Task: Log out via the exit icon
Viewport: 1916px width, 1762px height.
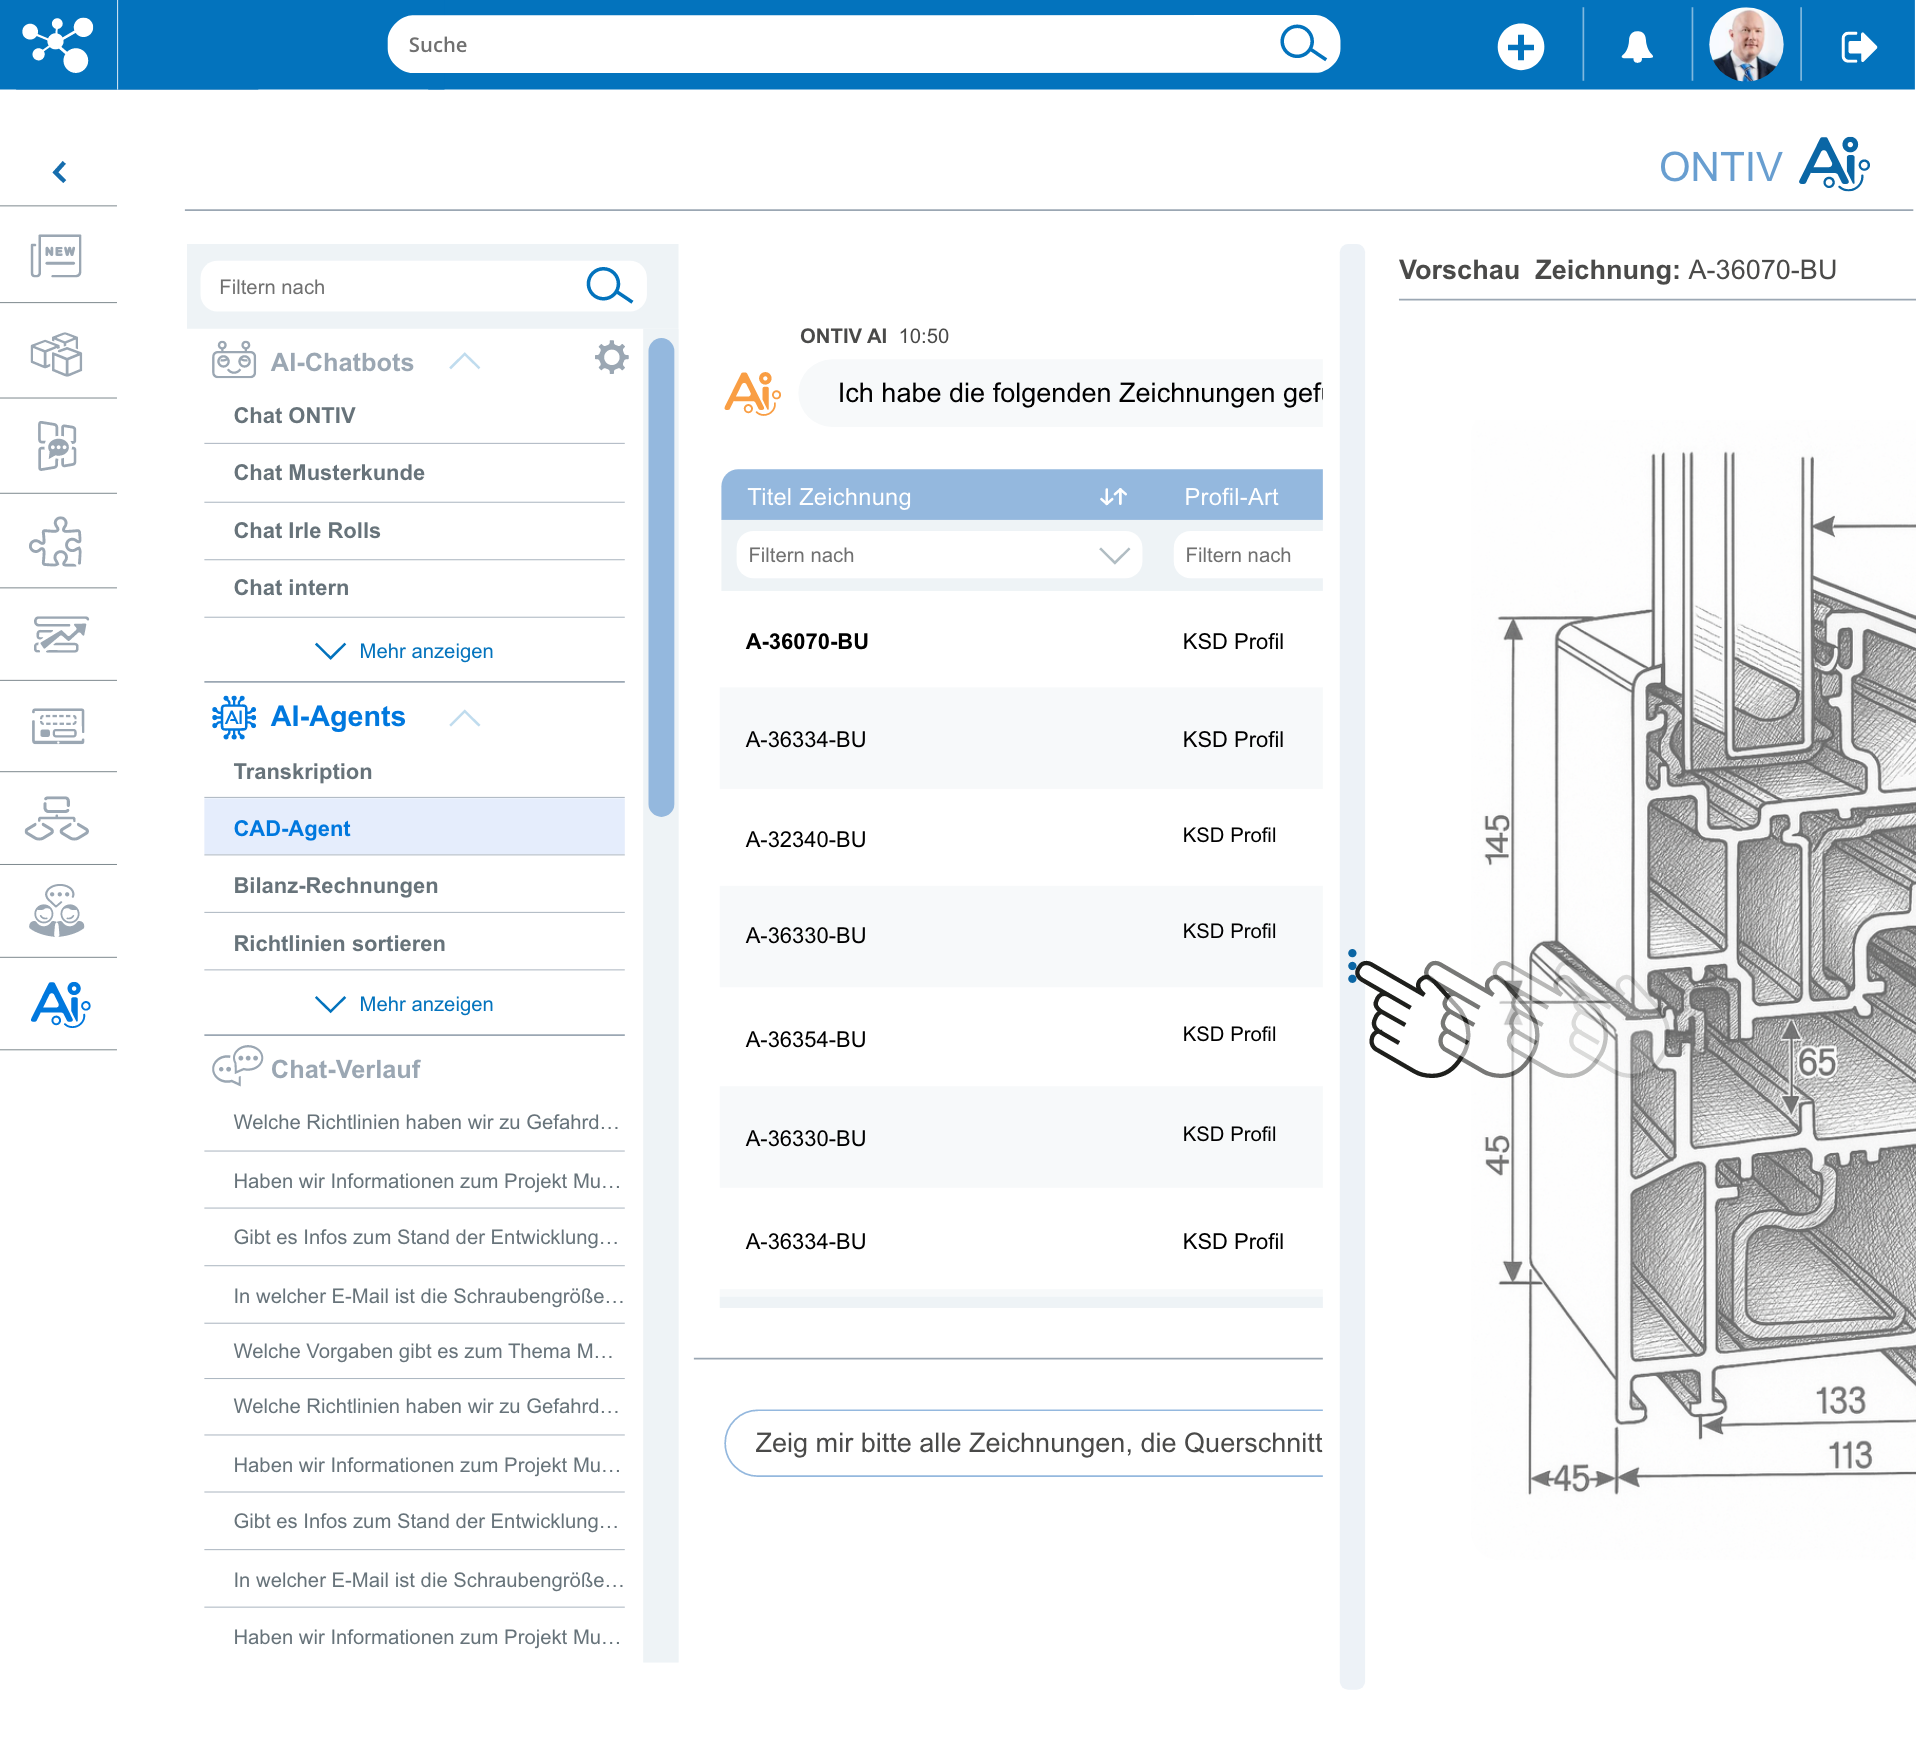Action: tap(1857, 44)
